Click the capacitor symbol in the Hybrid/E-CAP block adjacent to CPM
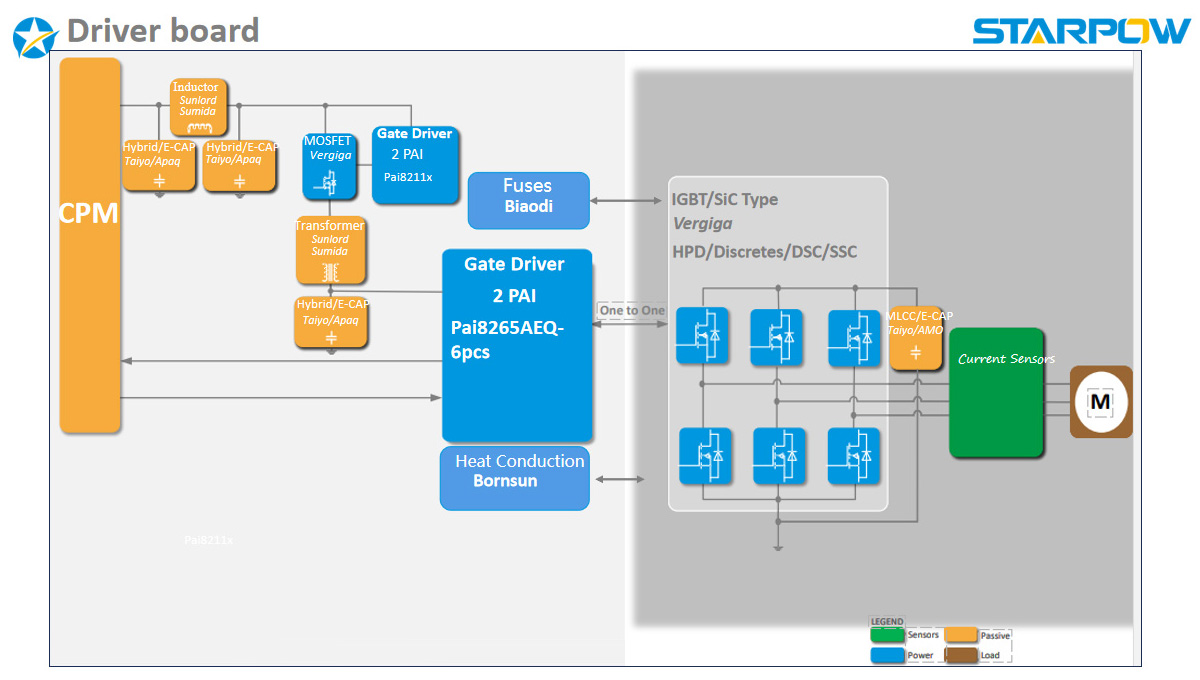The height and width of the screenshot is (680, 1200). (159, 180)
